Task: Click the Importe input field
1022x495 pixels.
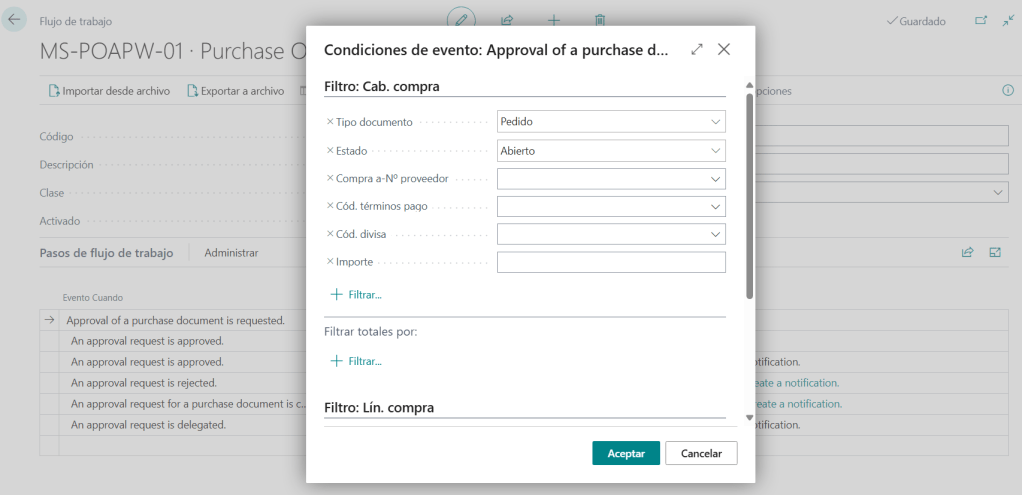Action: tap(610, 262)
